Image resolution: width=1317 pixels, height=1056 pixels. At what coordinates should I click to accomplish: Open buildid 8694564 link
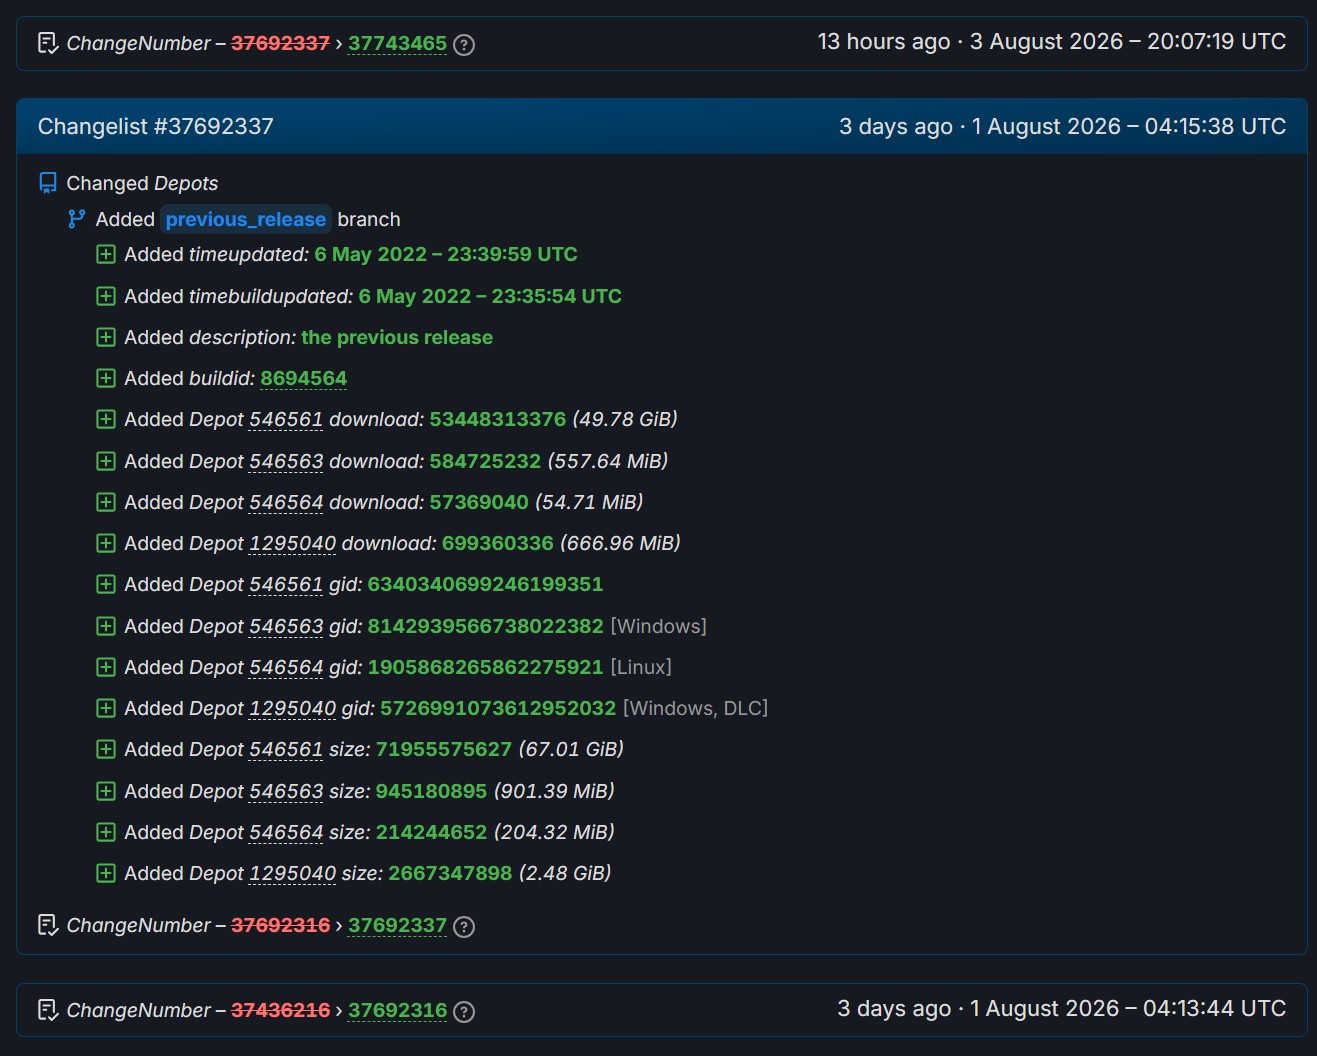(303, 379)
